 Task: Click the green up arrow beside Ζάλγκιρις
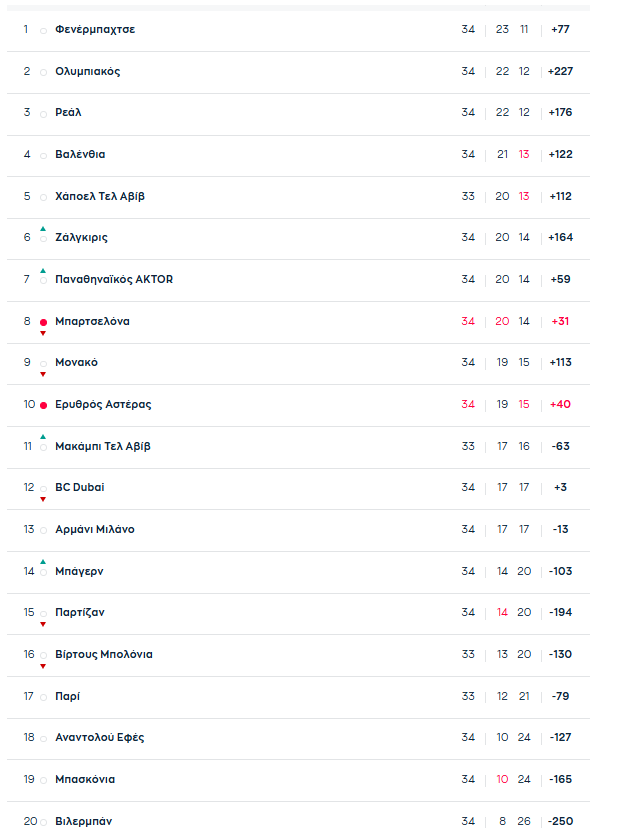click(x=43, y=229)
